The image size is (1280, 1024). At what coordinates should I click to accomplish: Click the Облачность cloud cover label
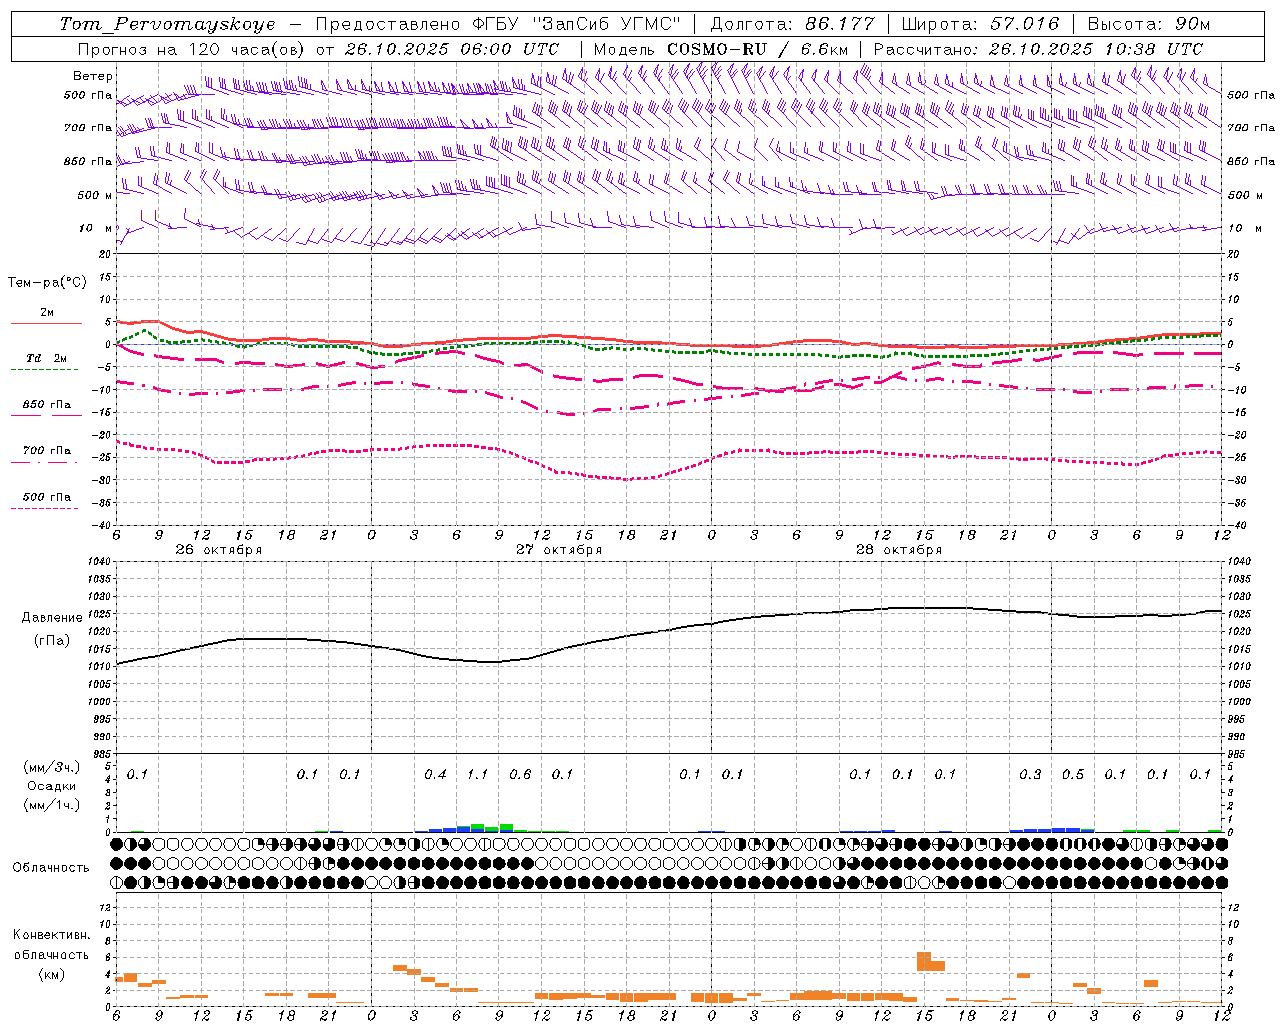(x=51, y=868)
